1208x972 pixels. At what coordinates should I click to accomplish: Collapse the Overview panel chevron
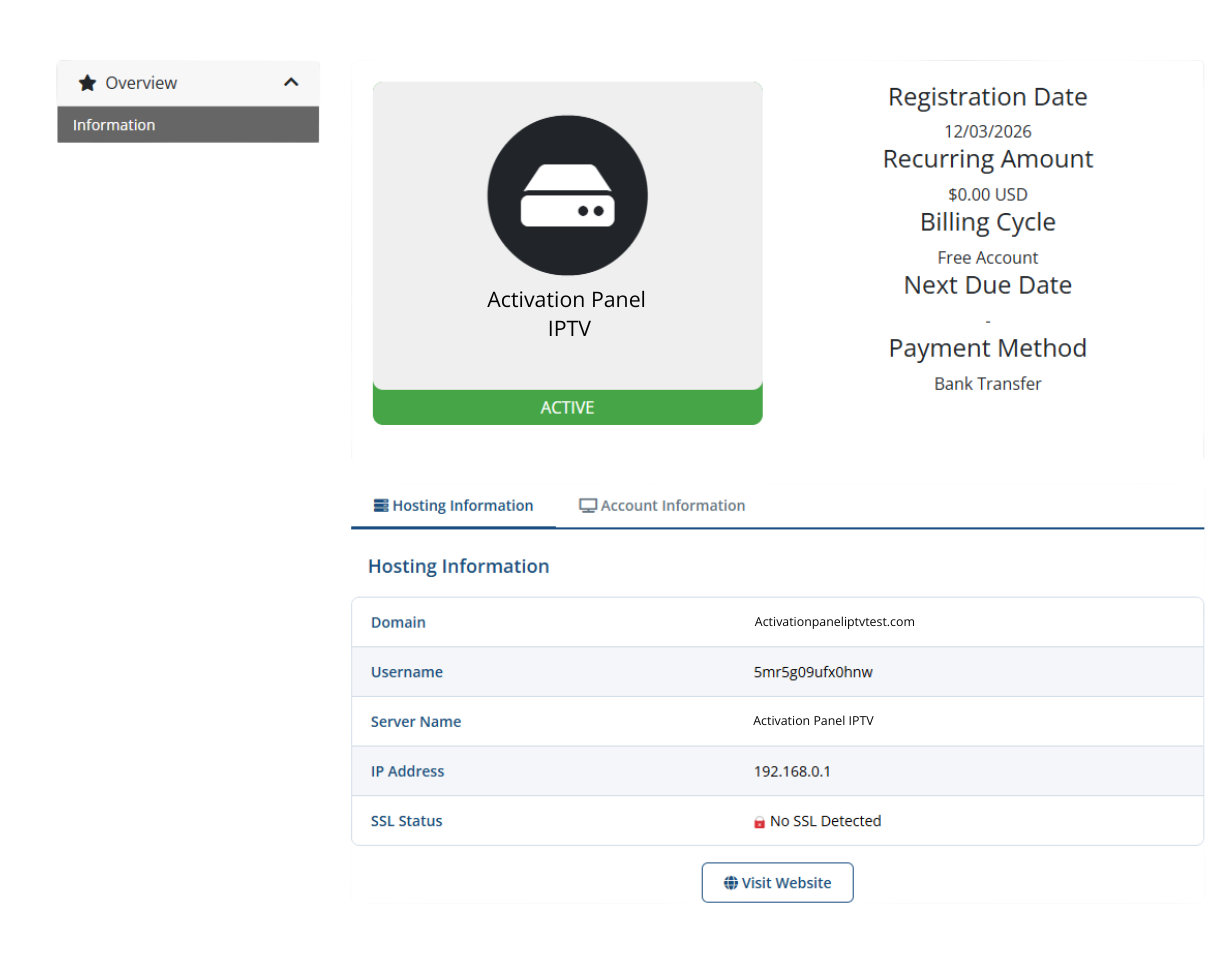[x=291, y=82]
